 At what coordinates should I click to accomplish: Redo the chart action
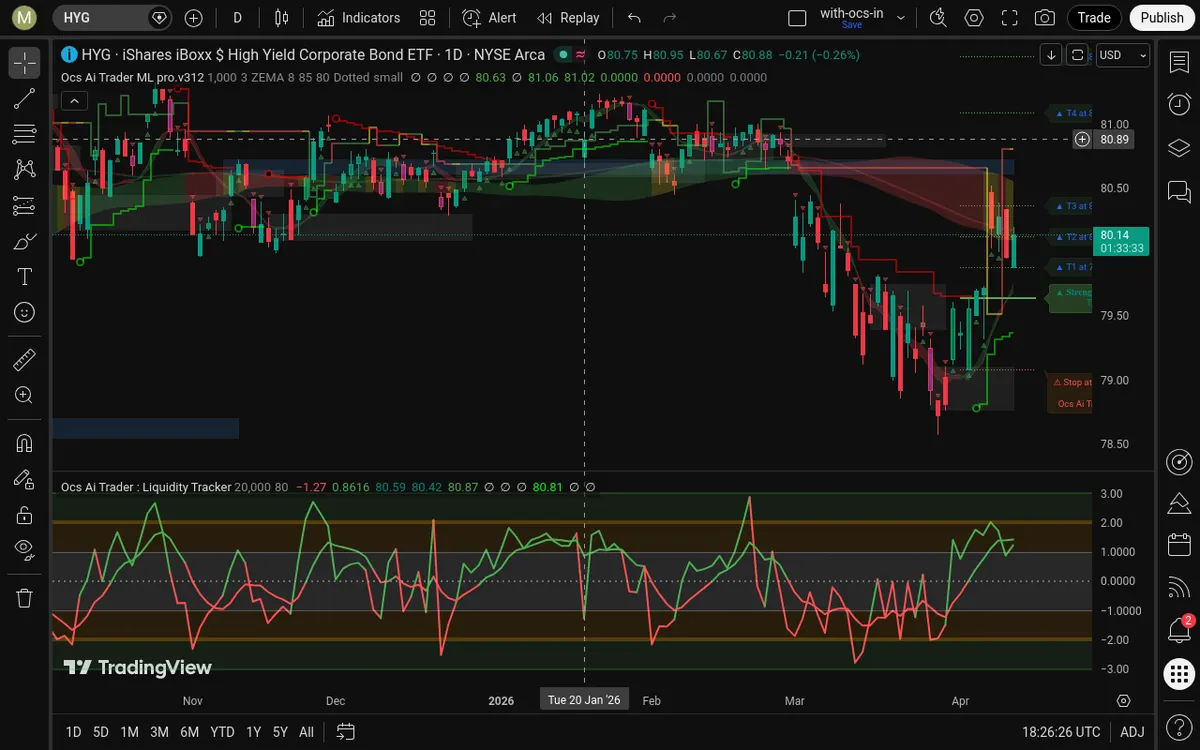pyautogui.click(x=670, y=18)
